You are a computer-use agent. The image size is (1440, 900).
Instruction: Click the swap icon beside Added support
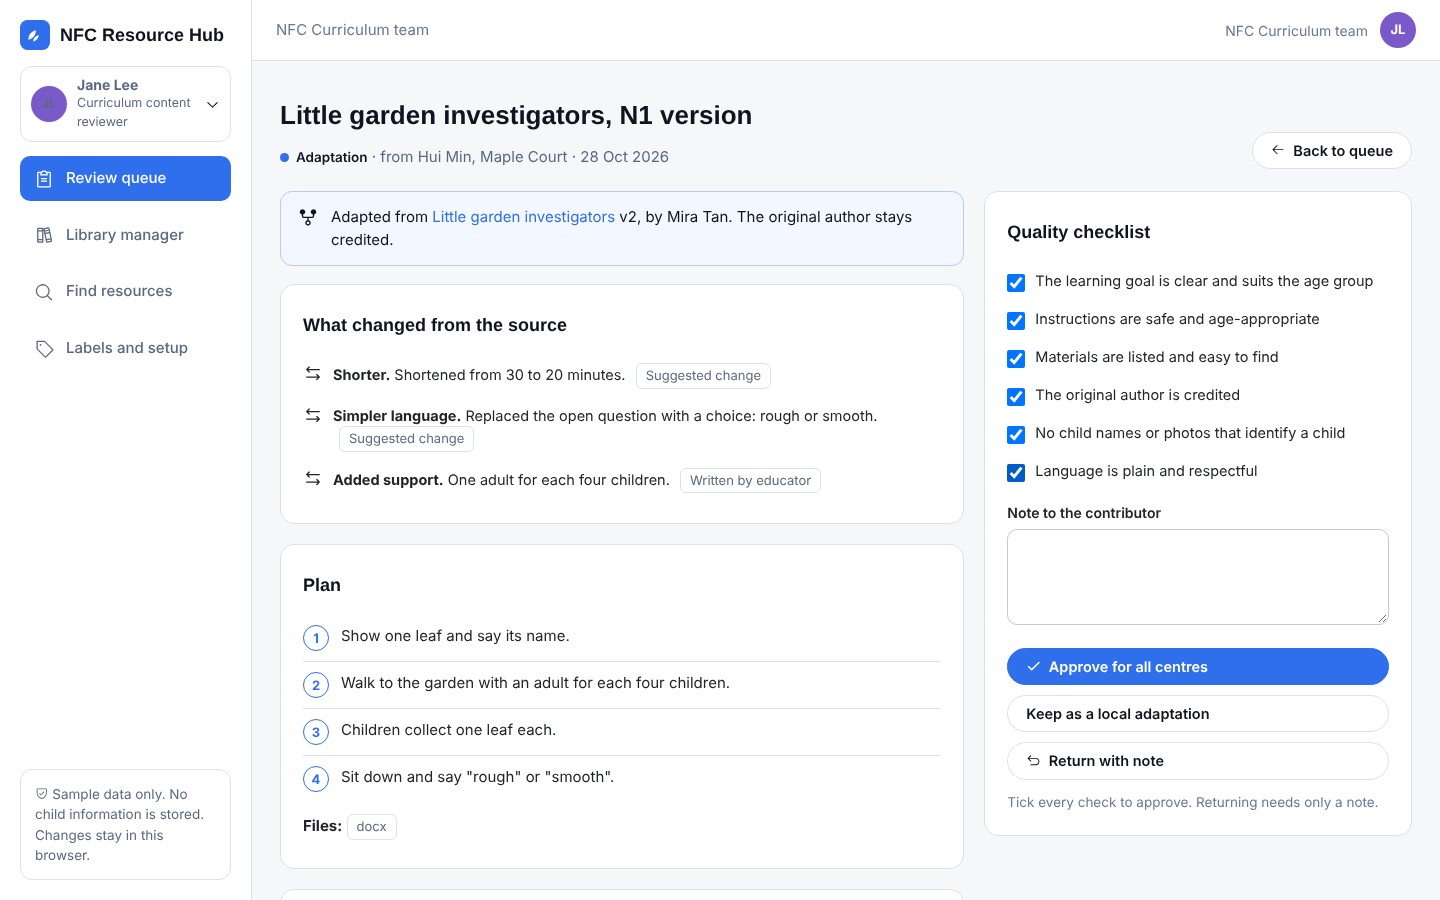pos(313,478)
